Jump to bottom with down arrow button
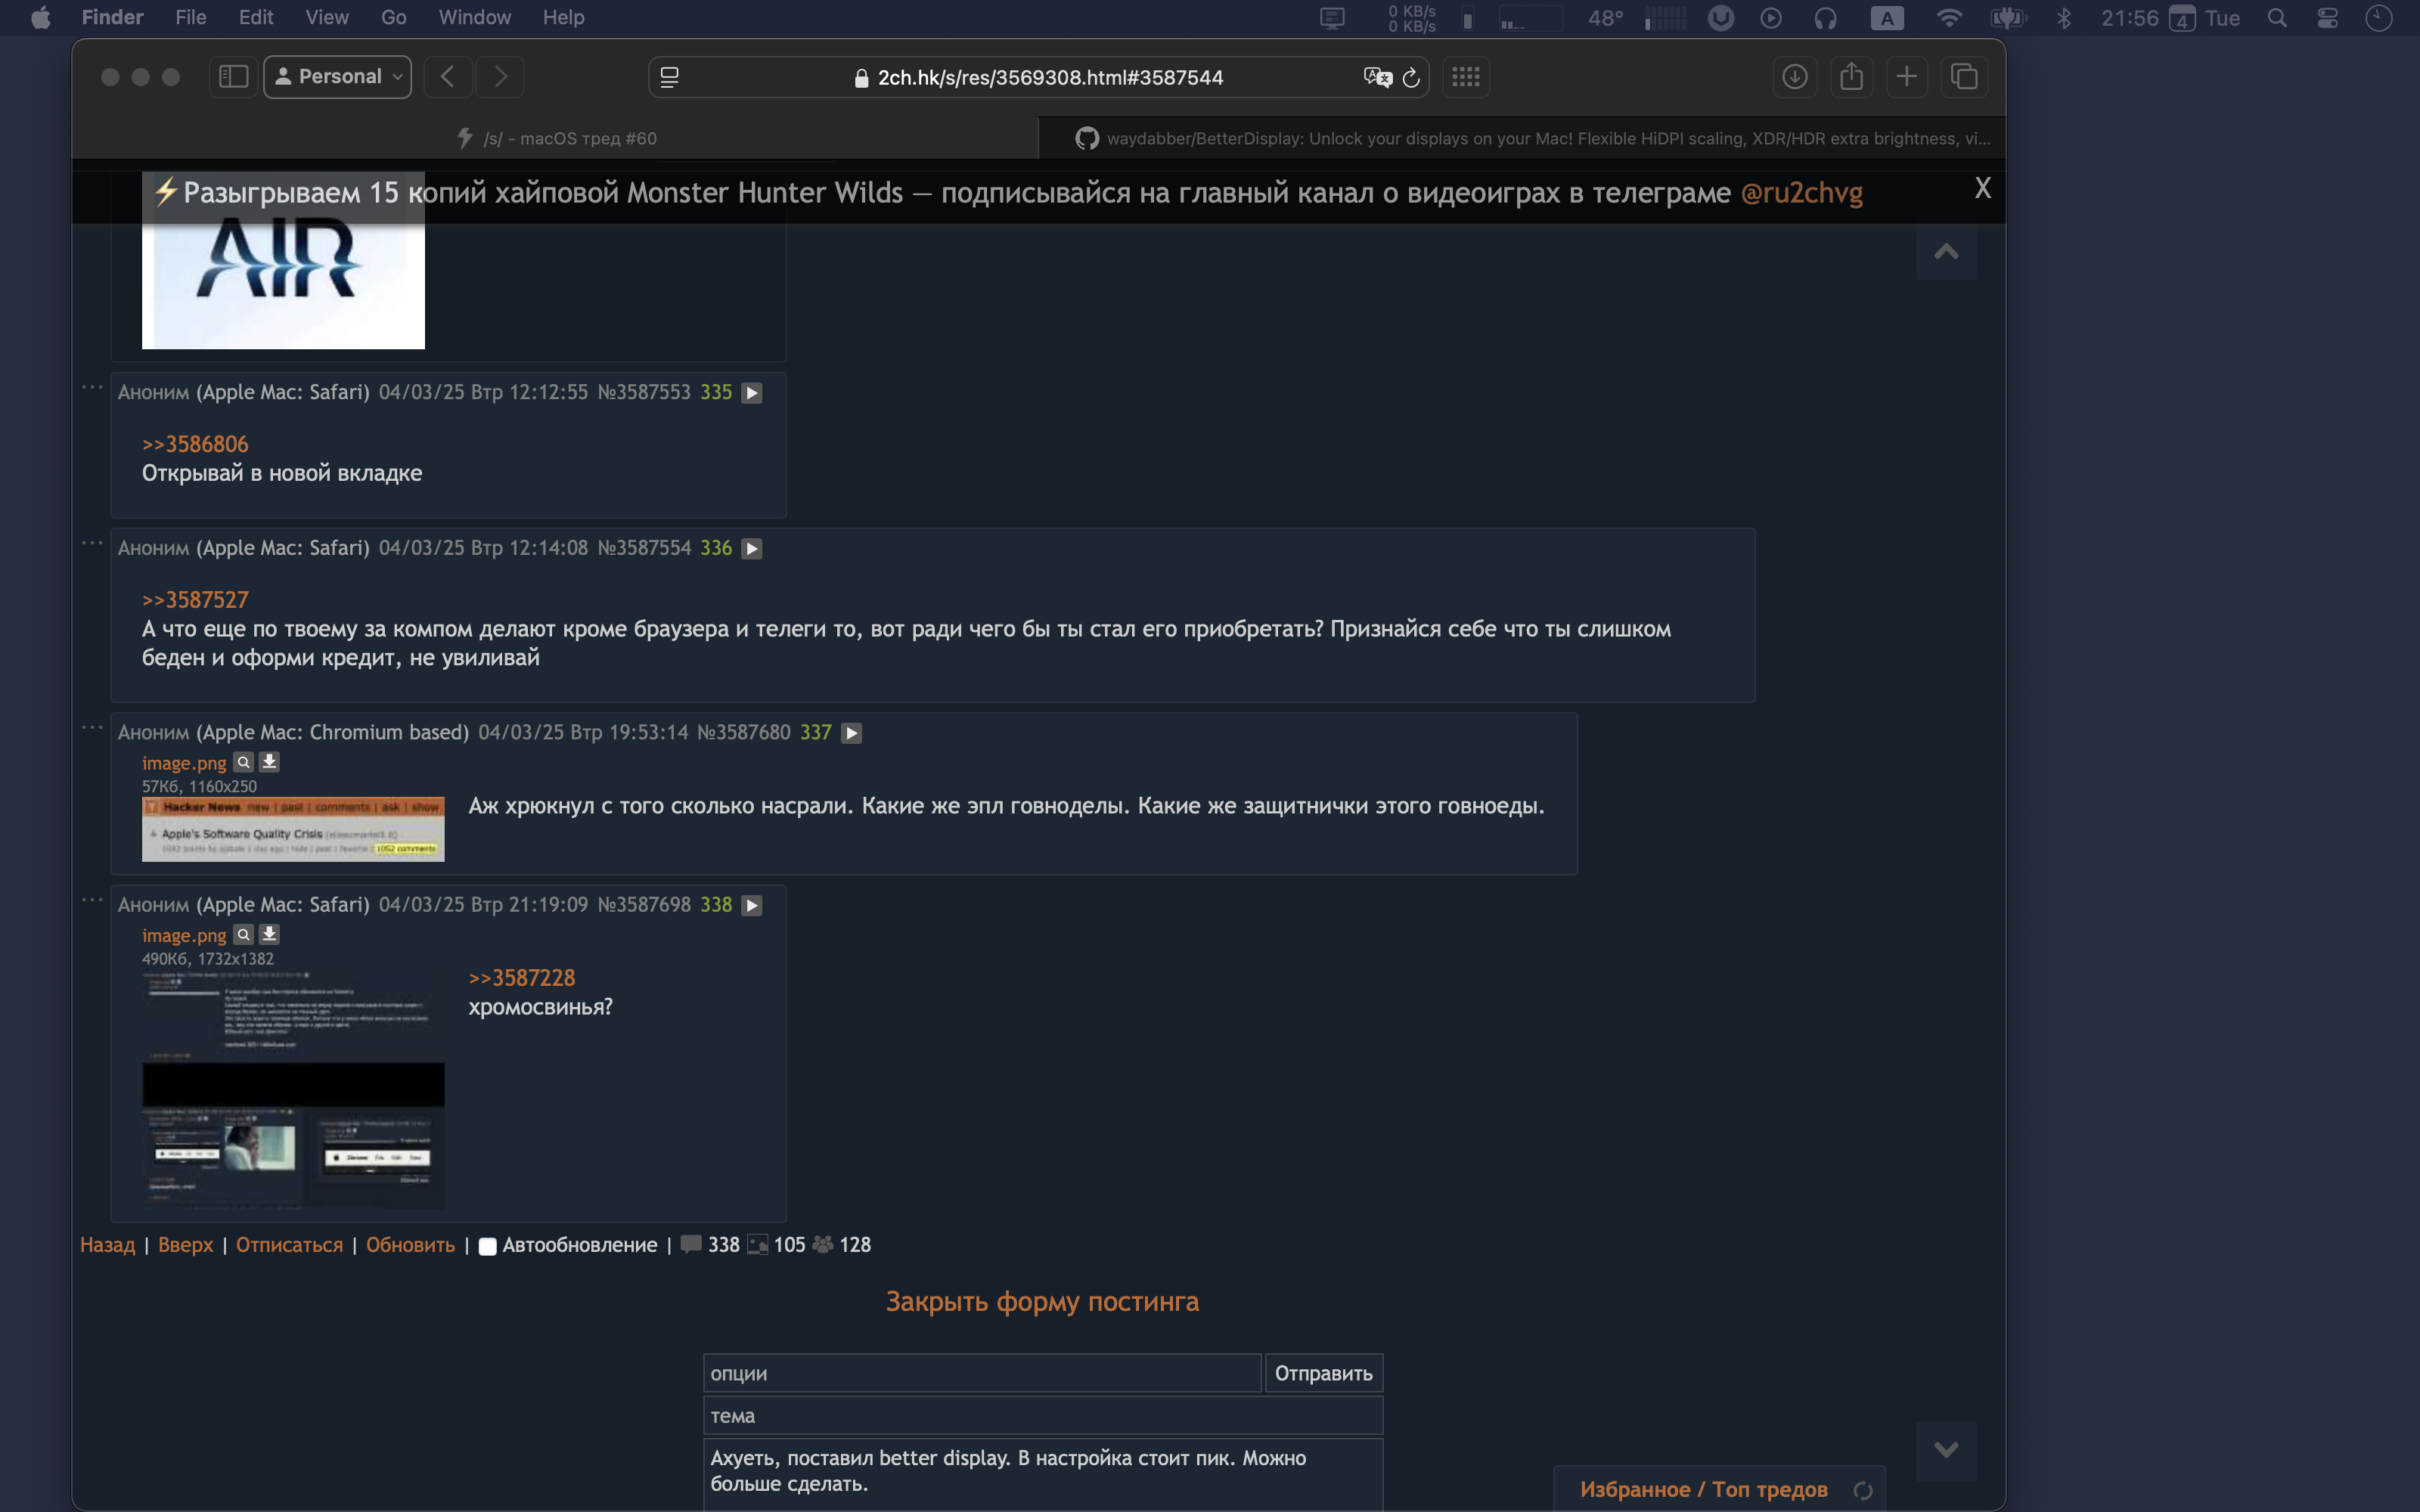 [x=1946, y=1450]
